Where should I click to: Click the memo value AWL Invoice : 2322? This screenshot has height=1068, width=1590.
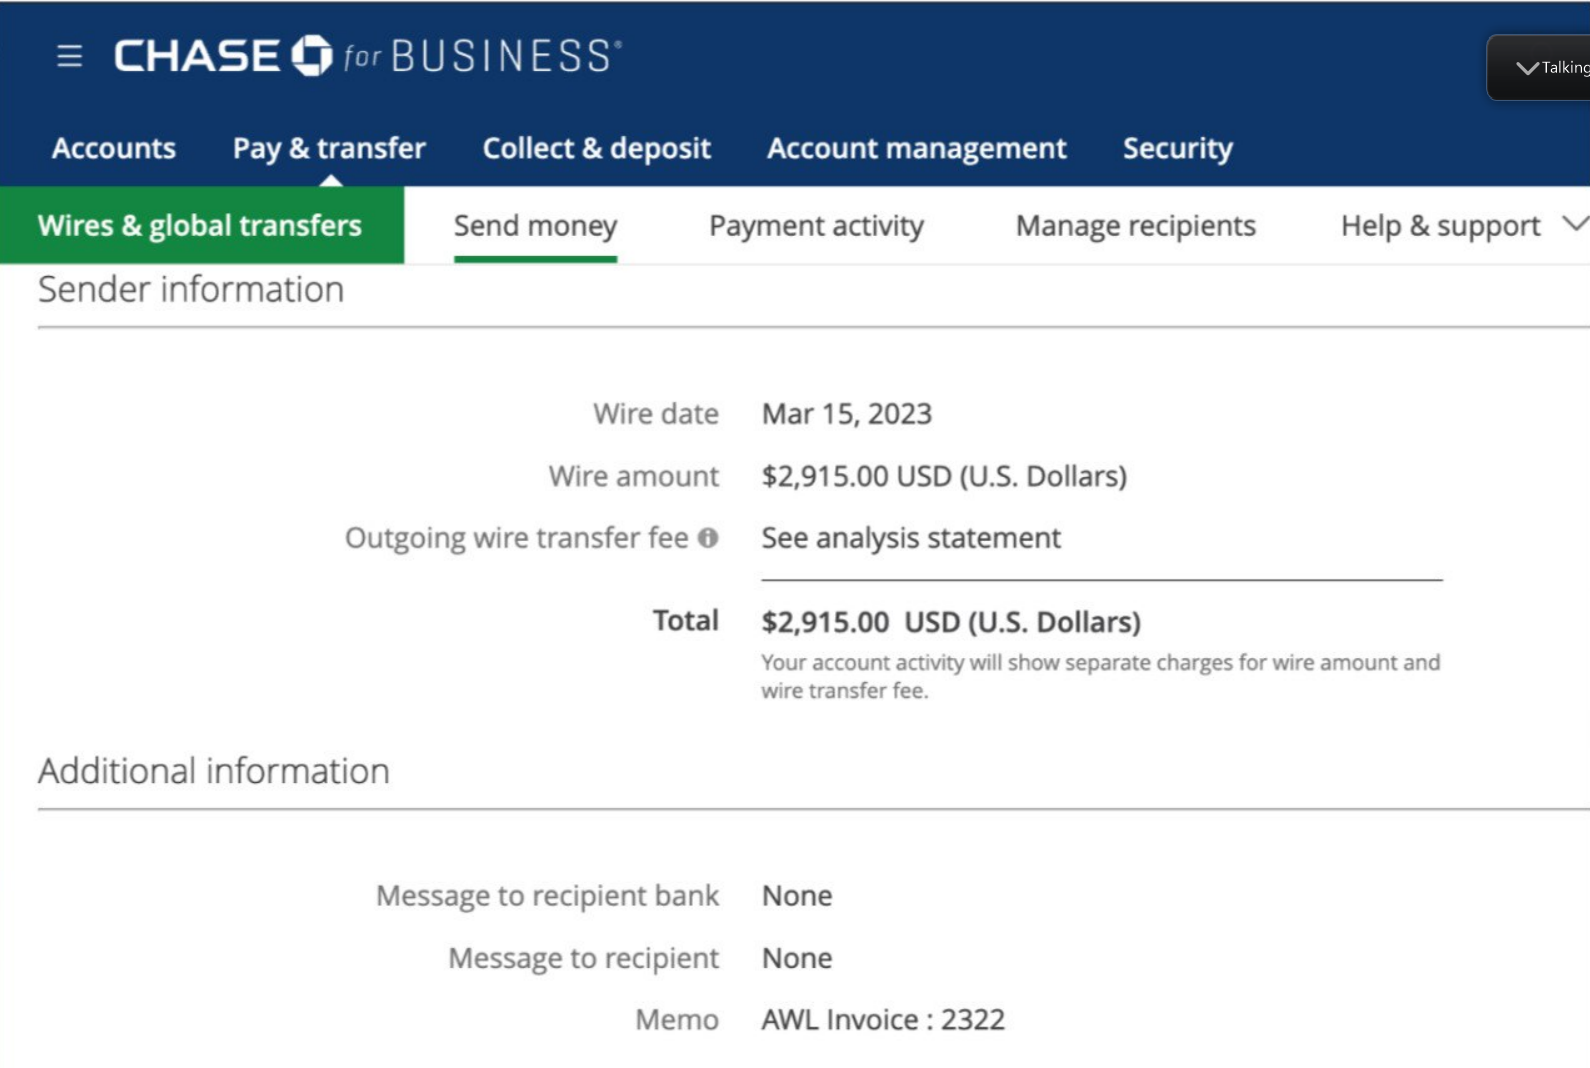tap(883, 1020)
